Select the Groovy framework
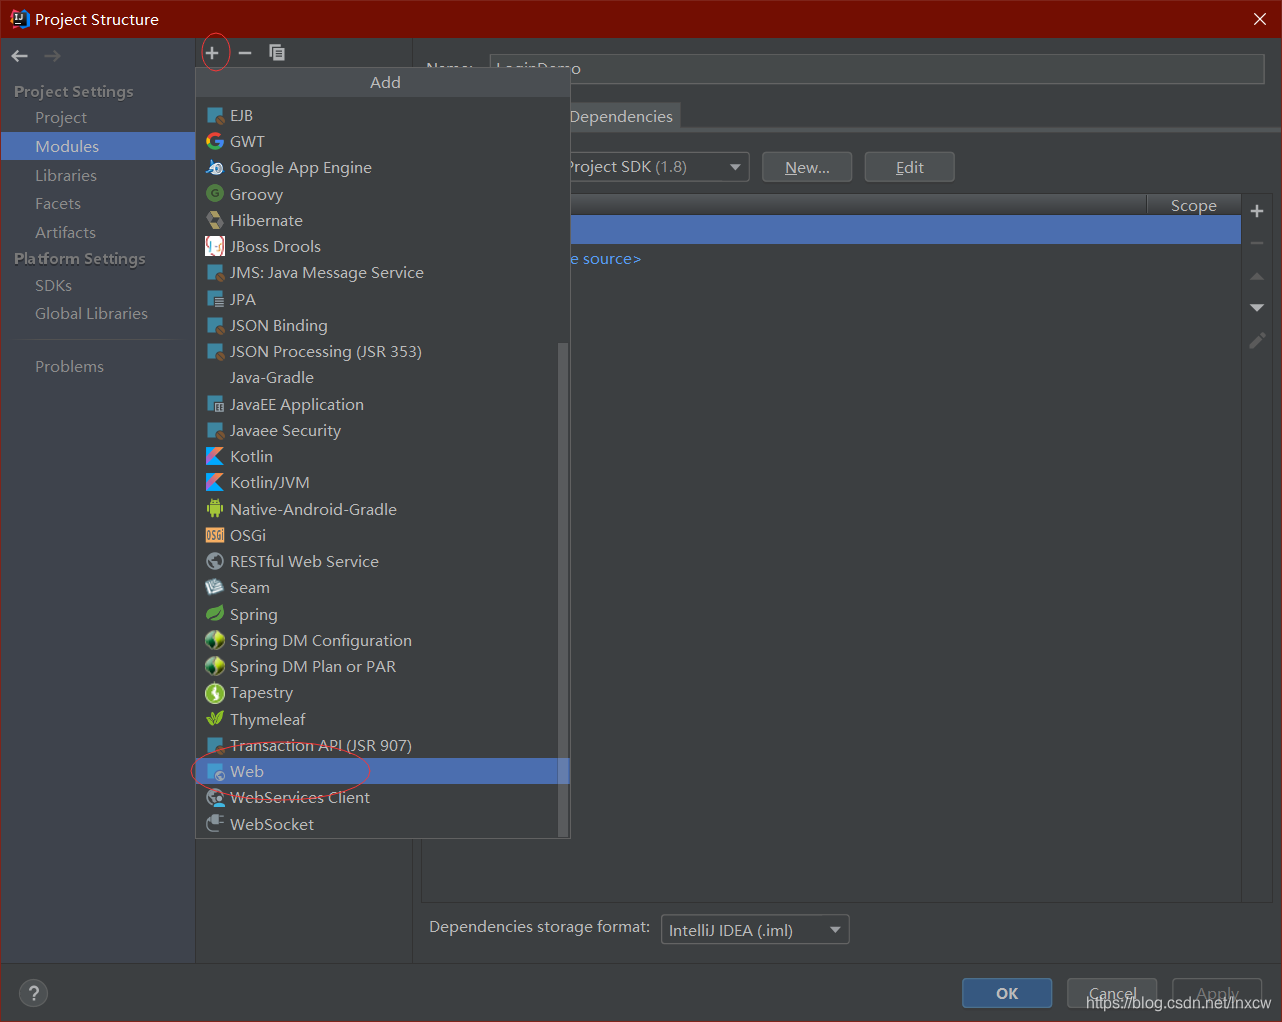The width and height of the screenshot is (1282, 1022). click(x=382, y=194)
